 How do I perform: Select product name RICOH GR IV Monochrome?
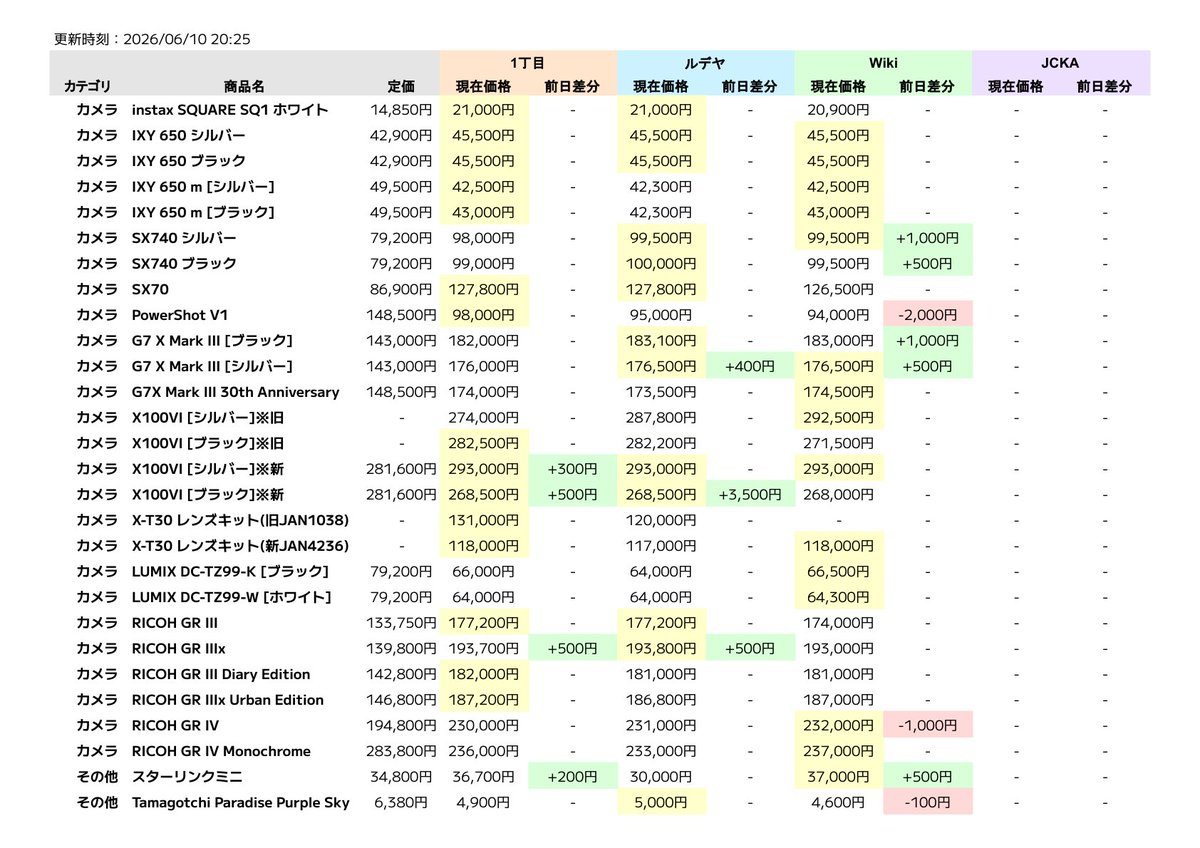click(x=221, y=751)
